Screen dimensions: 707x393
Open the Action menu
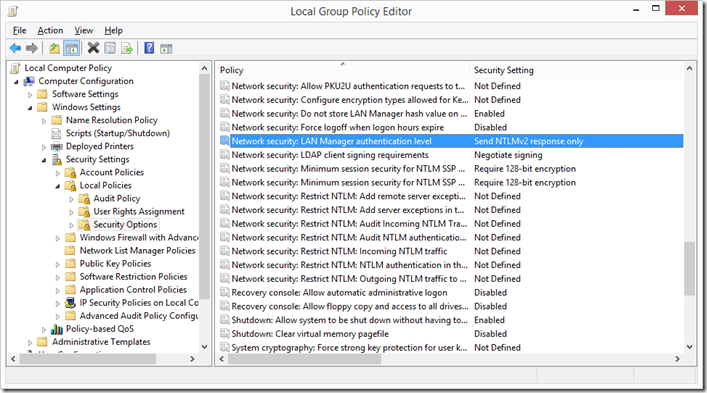click(x=50, y=30)
